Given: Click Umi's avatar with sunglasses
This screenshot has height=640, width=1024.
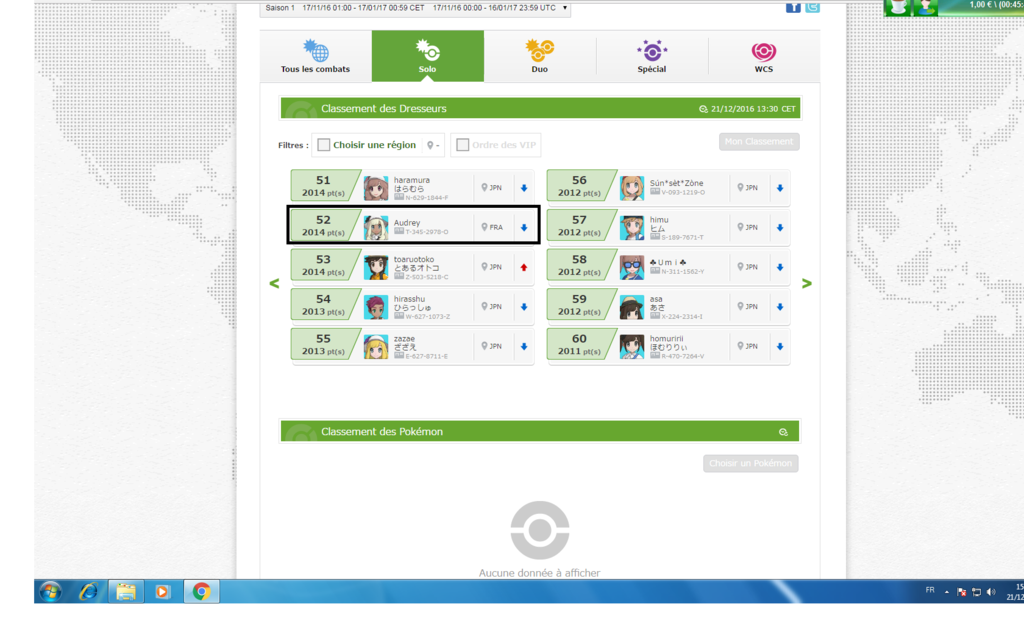Looking at the screenshot, I should (632, 267).
